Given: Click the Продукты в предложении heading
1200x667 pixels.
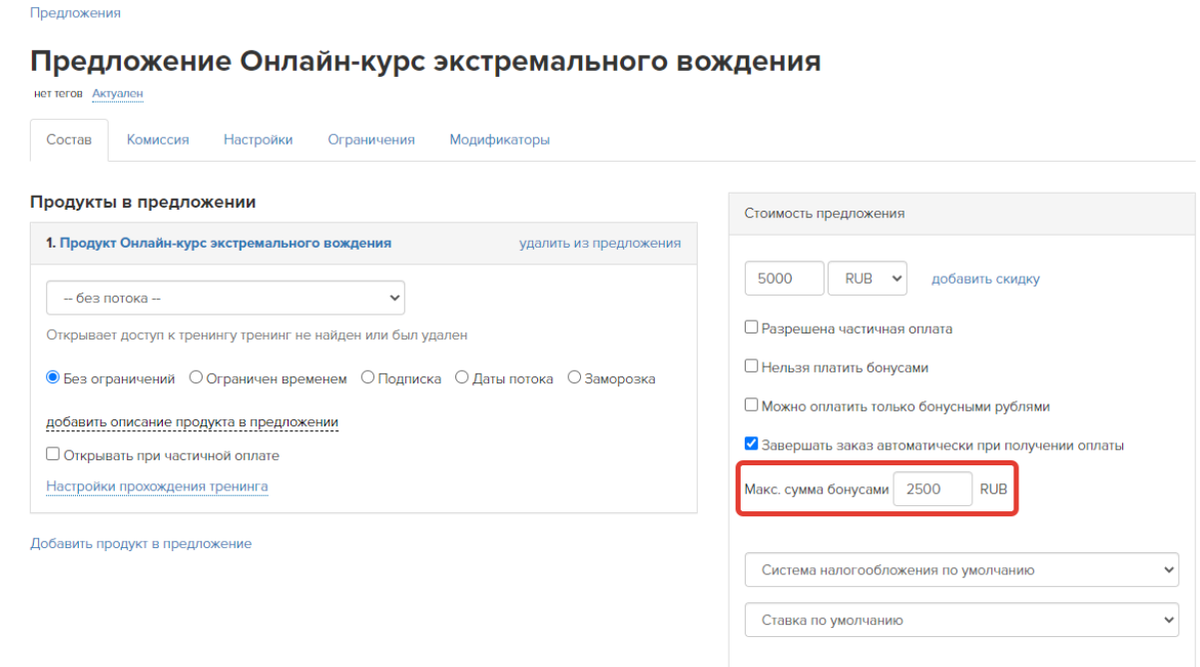Looking at the screenshot, I should pos(143,202).
